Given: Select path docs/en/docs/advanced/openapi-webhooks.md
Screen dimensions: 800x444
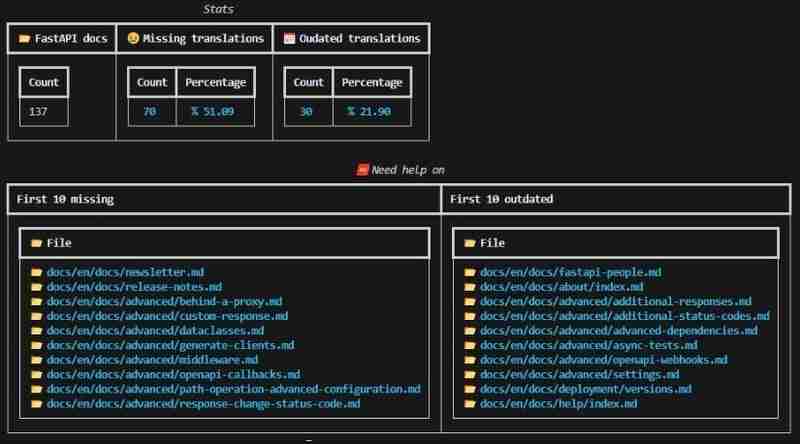Looking at the screenshot, I should (x=604, y=360).
